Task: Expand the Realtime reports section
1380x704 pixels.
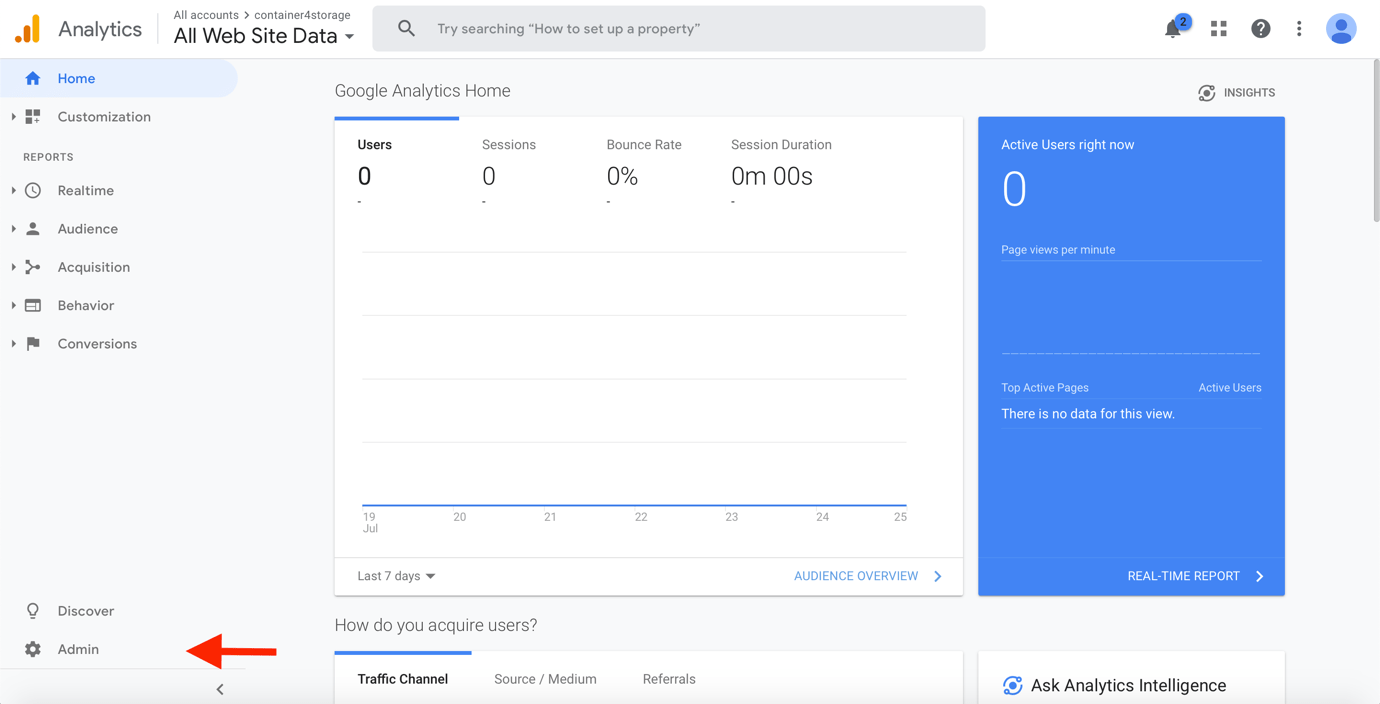Action: coord(85,191)
